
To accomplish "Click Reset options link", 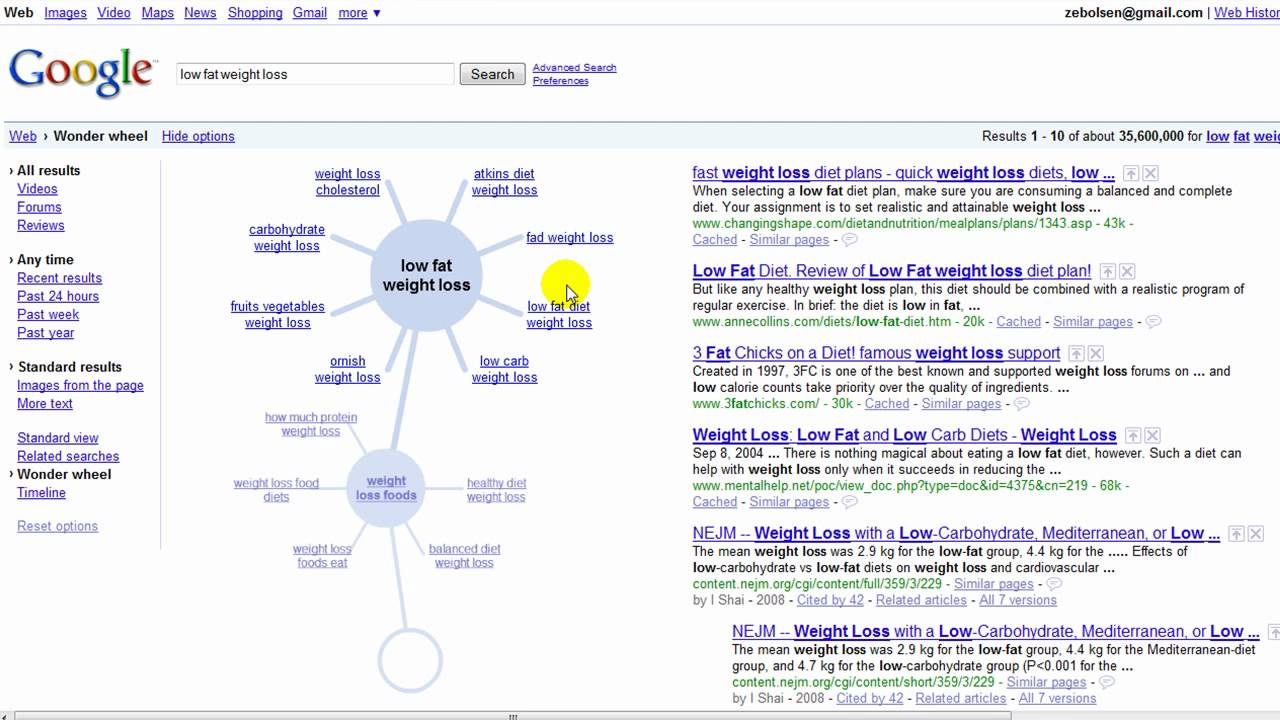I will tap(57, 526).
